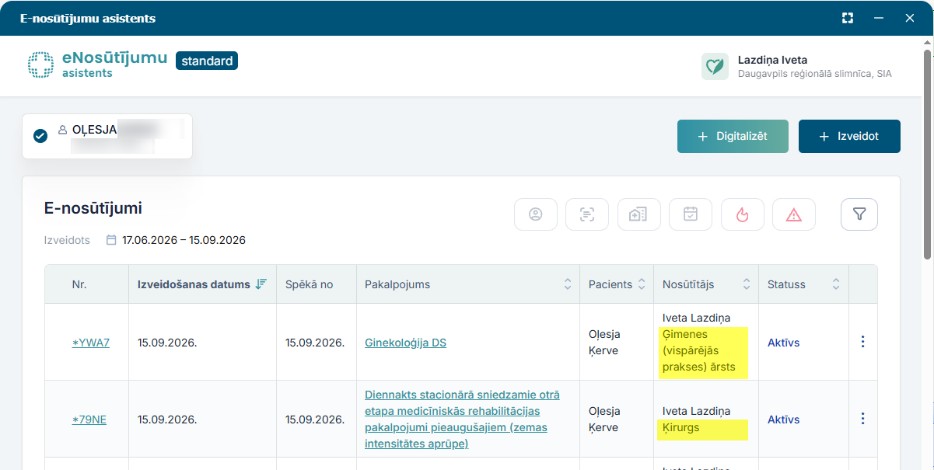
Task: Click the Lazdiņa Iveta user profile
Action: pyautogui.click(x=797, y=66)
